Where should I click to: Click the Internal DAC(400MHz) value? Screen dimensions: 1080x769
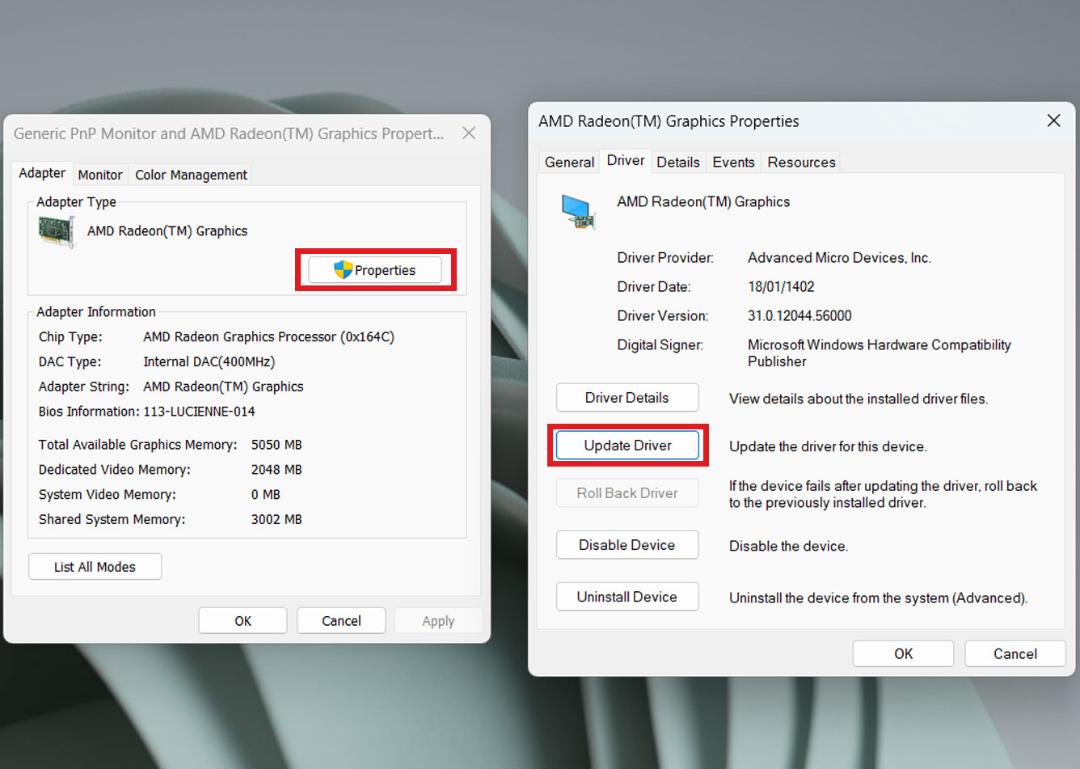pyautogui.click(x=209, y=362)
